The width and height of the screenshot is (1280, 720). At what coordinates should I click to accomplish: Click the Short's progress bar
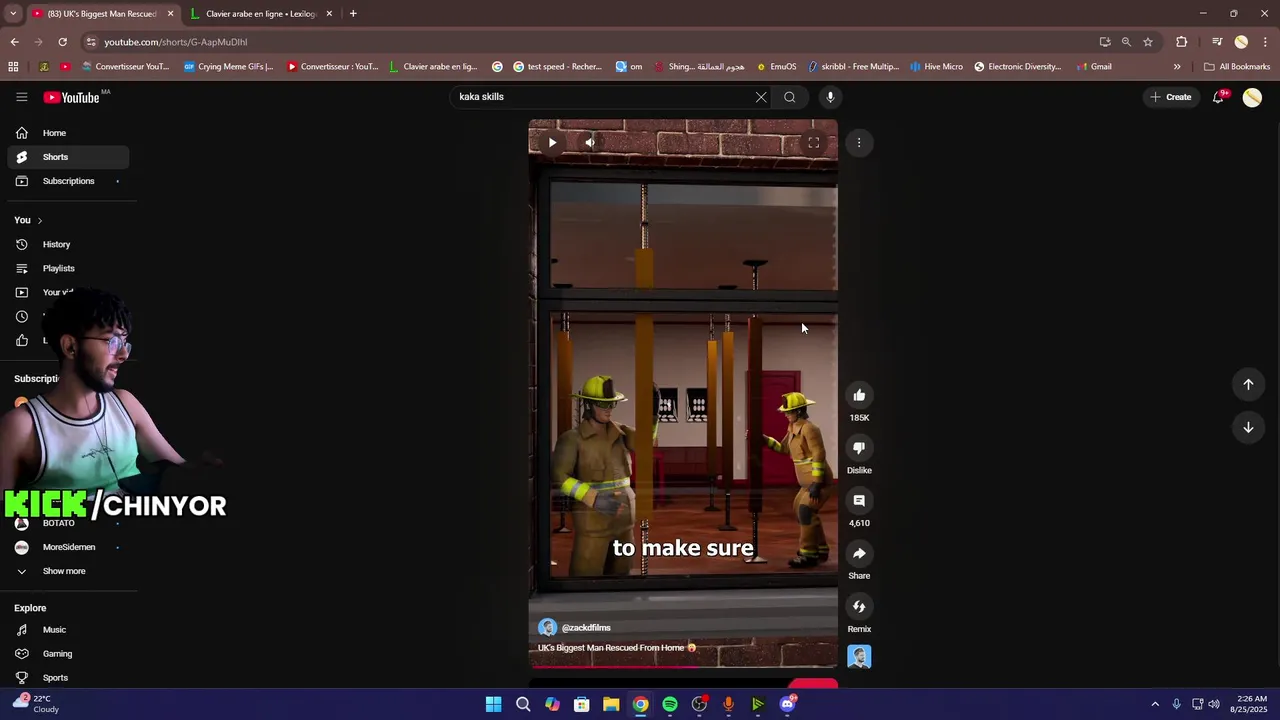[683, 665]
